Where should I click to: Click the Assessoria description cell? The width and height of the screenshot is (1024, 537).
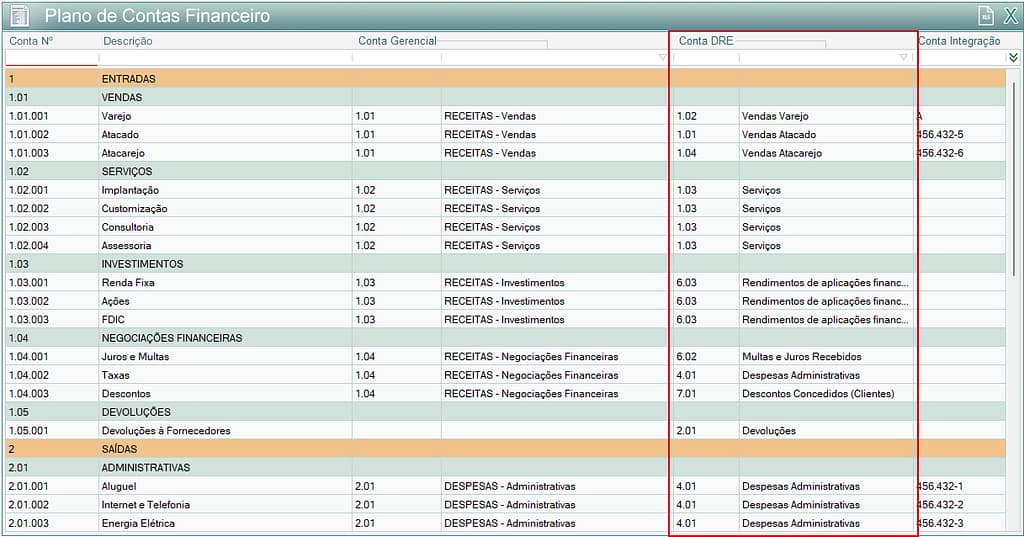click(225, 246)
